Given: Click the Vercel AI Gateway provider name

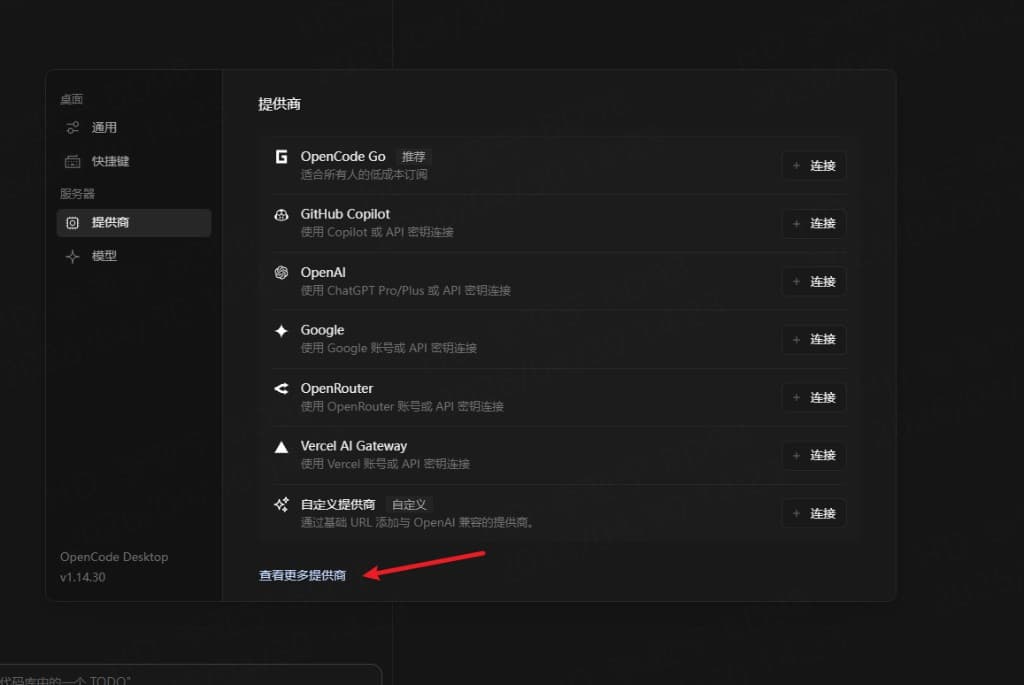Looking at the screenshot, I should coord(353,446).
